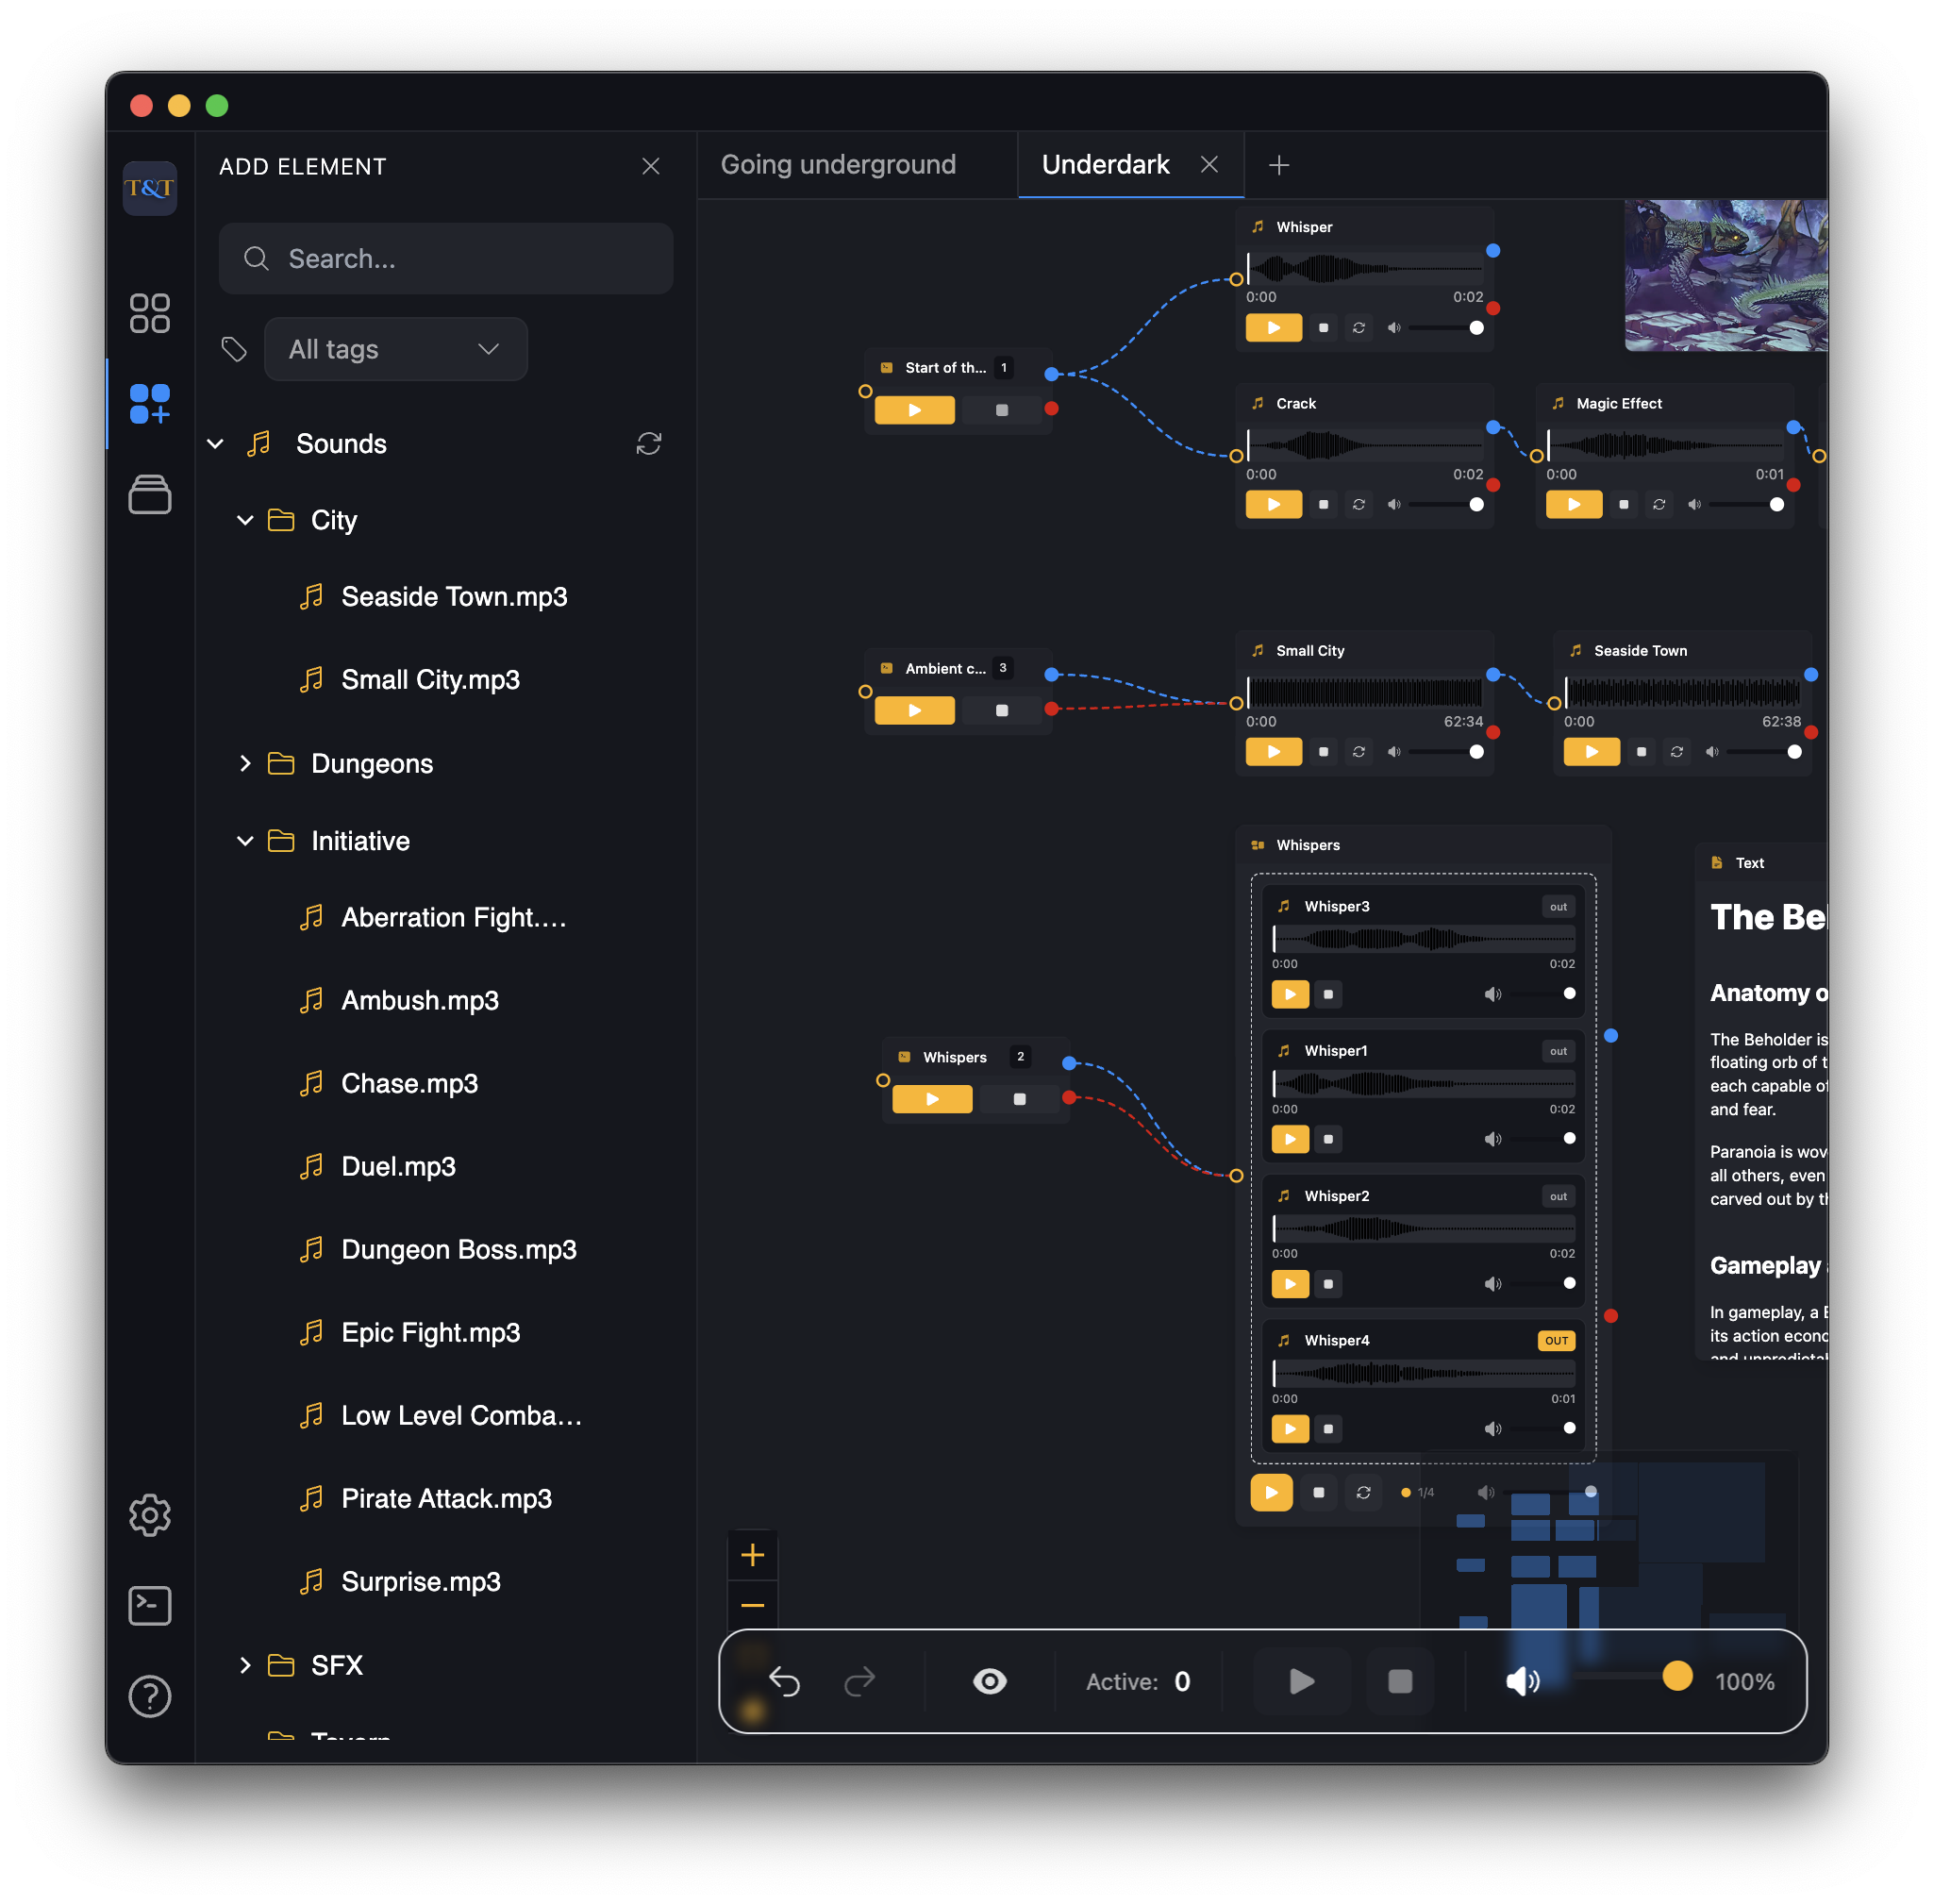Select Ambush.mp3 in the sound list
This screenshot has width=1934, height=1904.
[420, 1000]
